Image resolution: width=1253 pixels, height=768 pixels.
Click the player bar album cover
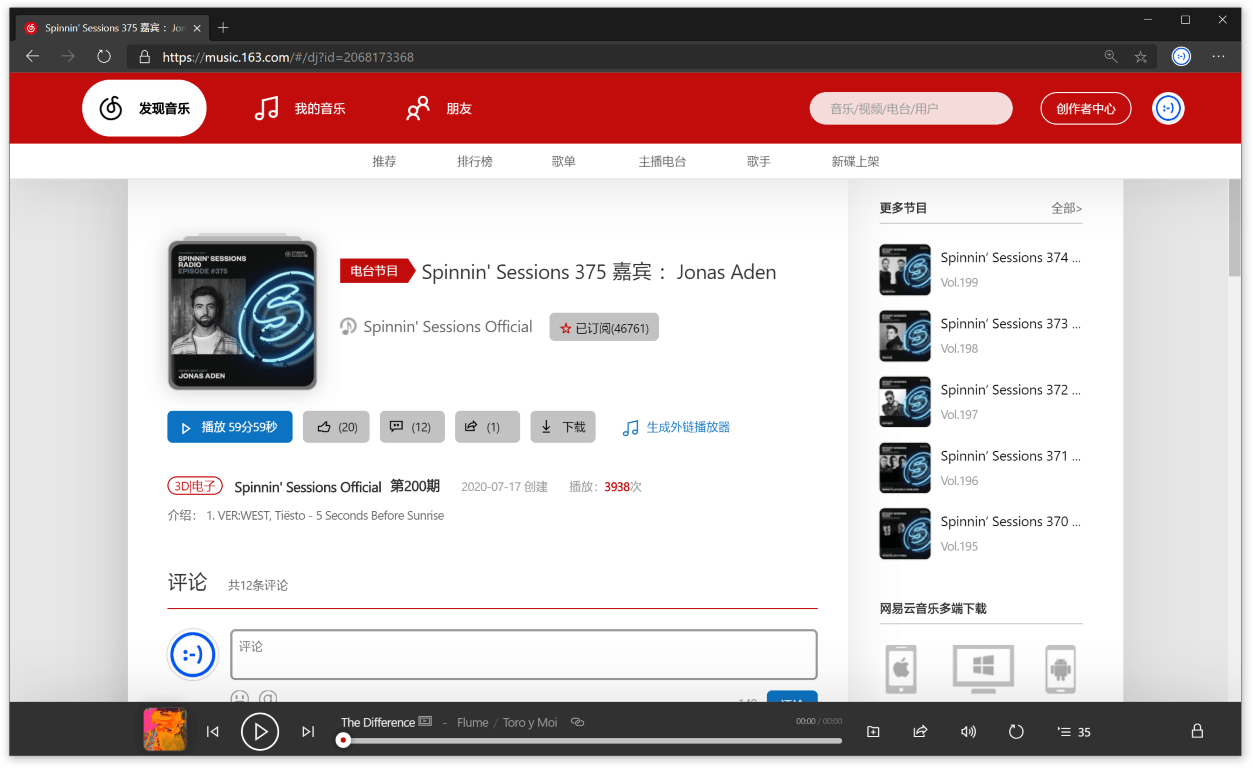coord(164,729)
